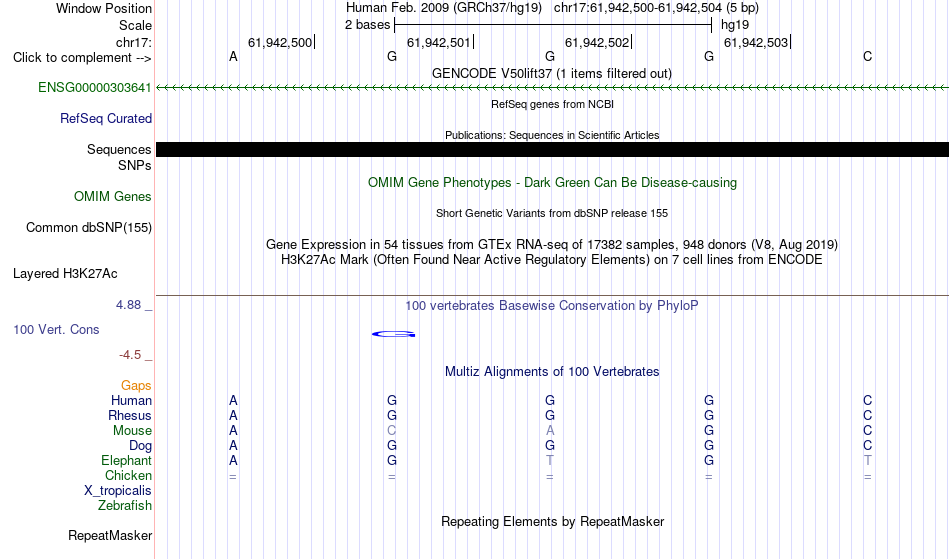Click the 4.88 PhyloP upper scale value
Image resolution: width=950 pixels, height=559 pixels.
(128, 305)
